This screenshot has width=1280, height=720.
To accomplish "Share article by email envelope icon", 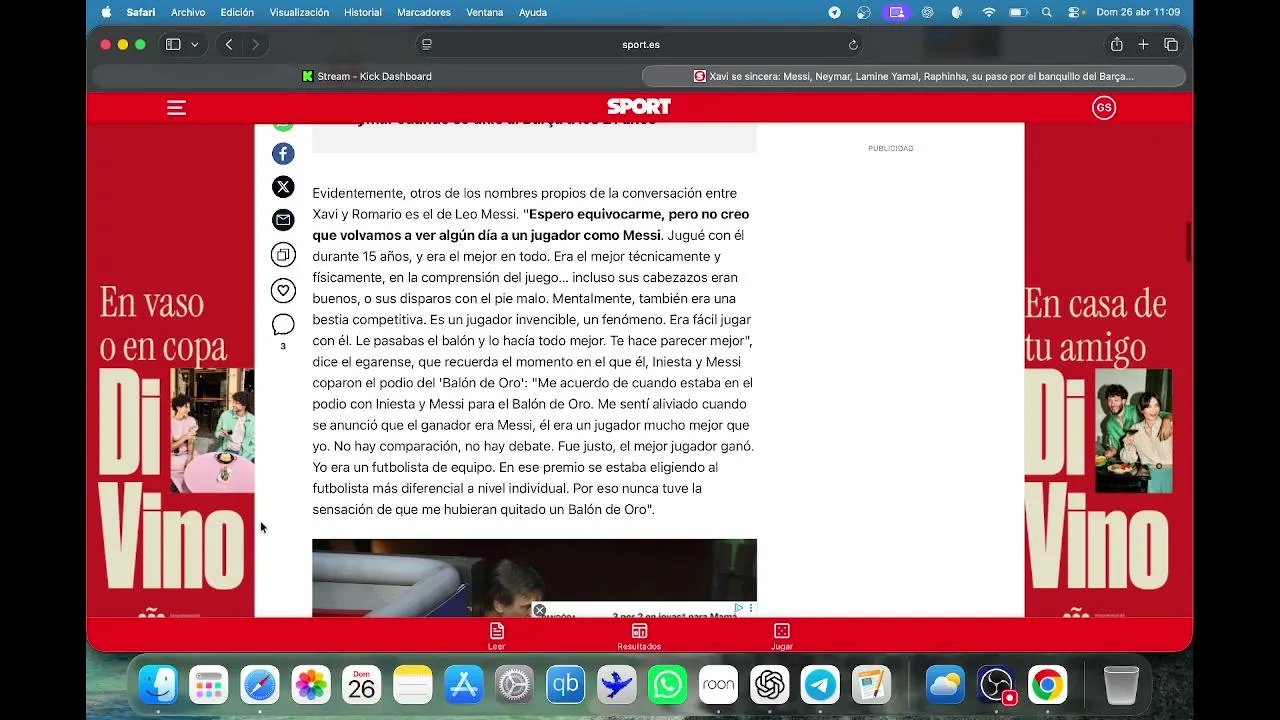I will (283, 220).
